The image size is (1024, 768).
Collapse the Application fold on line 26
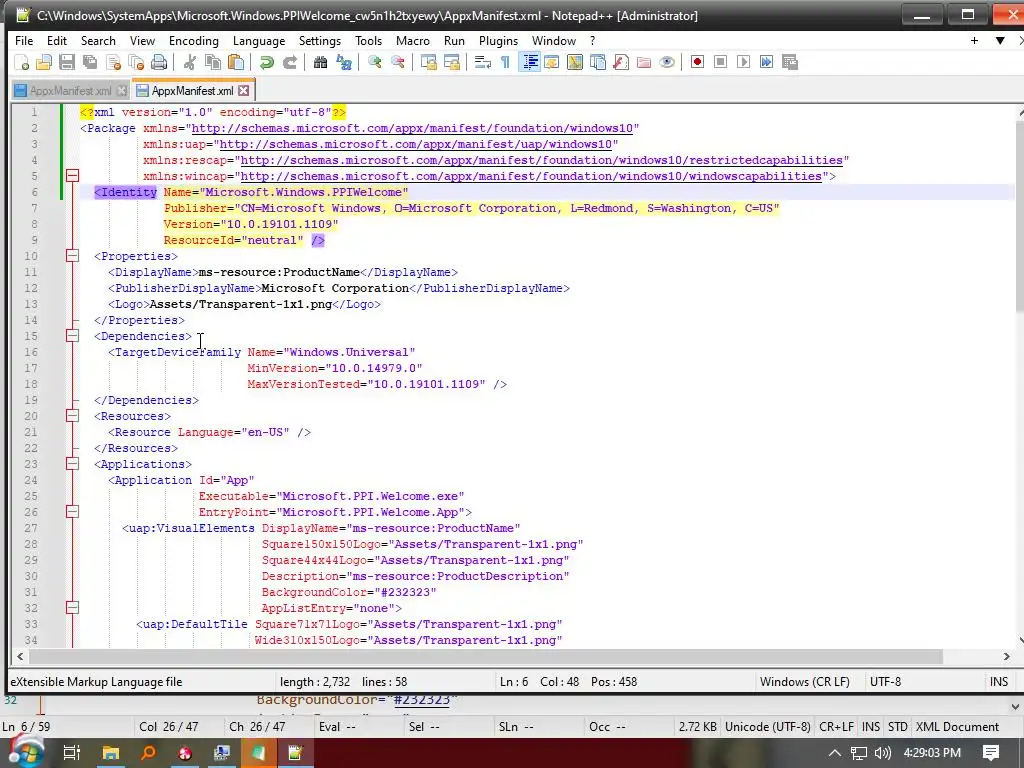(72, 512)
